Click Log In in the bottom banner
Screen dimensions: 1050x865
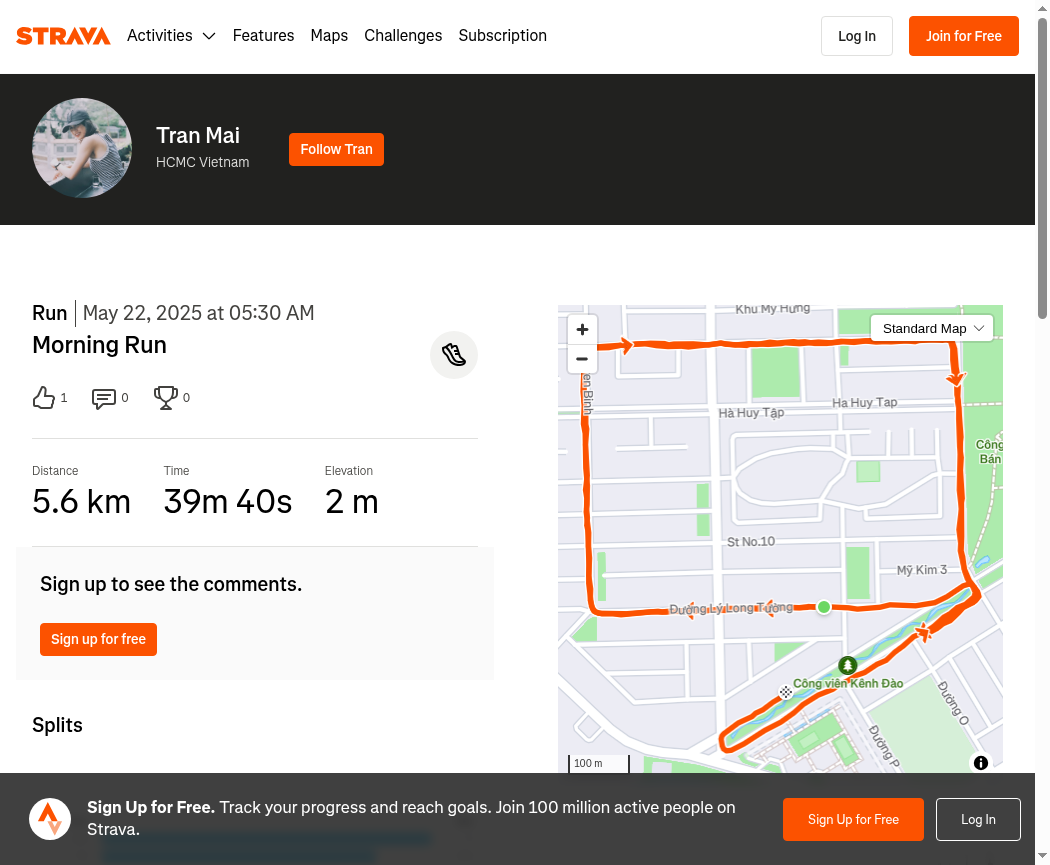coord(978,819)
